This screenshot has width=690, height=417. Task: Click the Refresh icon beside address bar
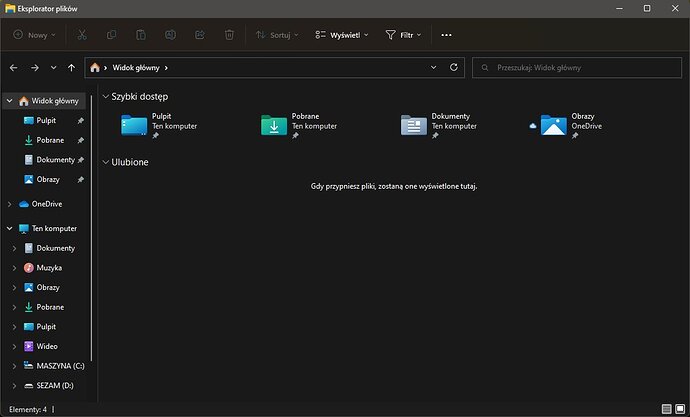click(x=454, y=68)
